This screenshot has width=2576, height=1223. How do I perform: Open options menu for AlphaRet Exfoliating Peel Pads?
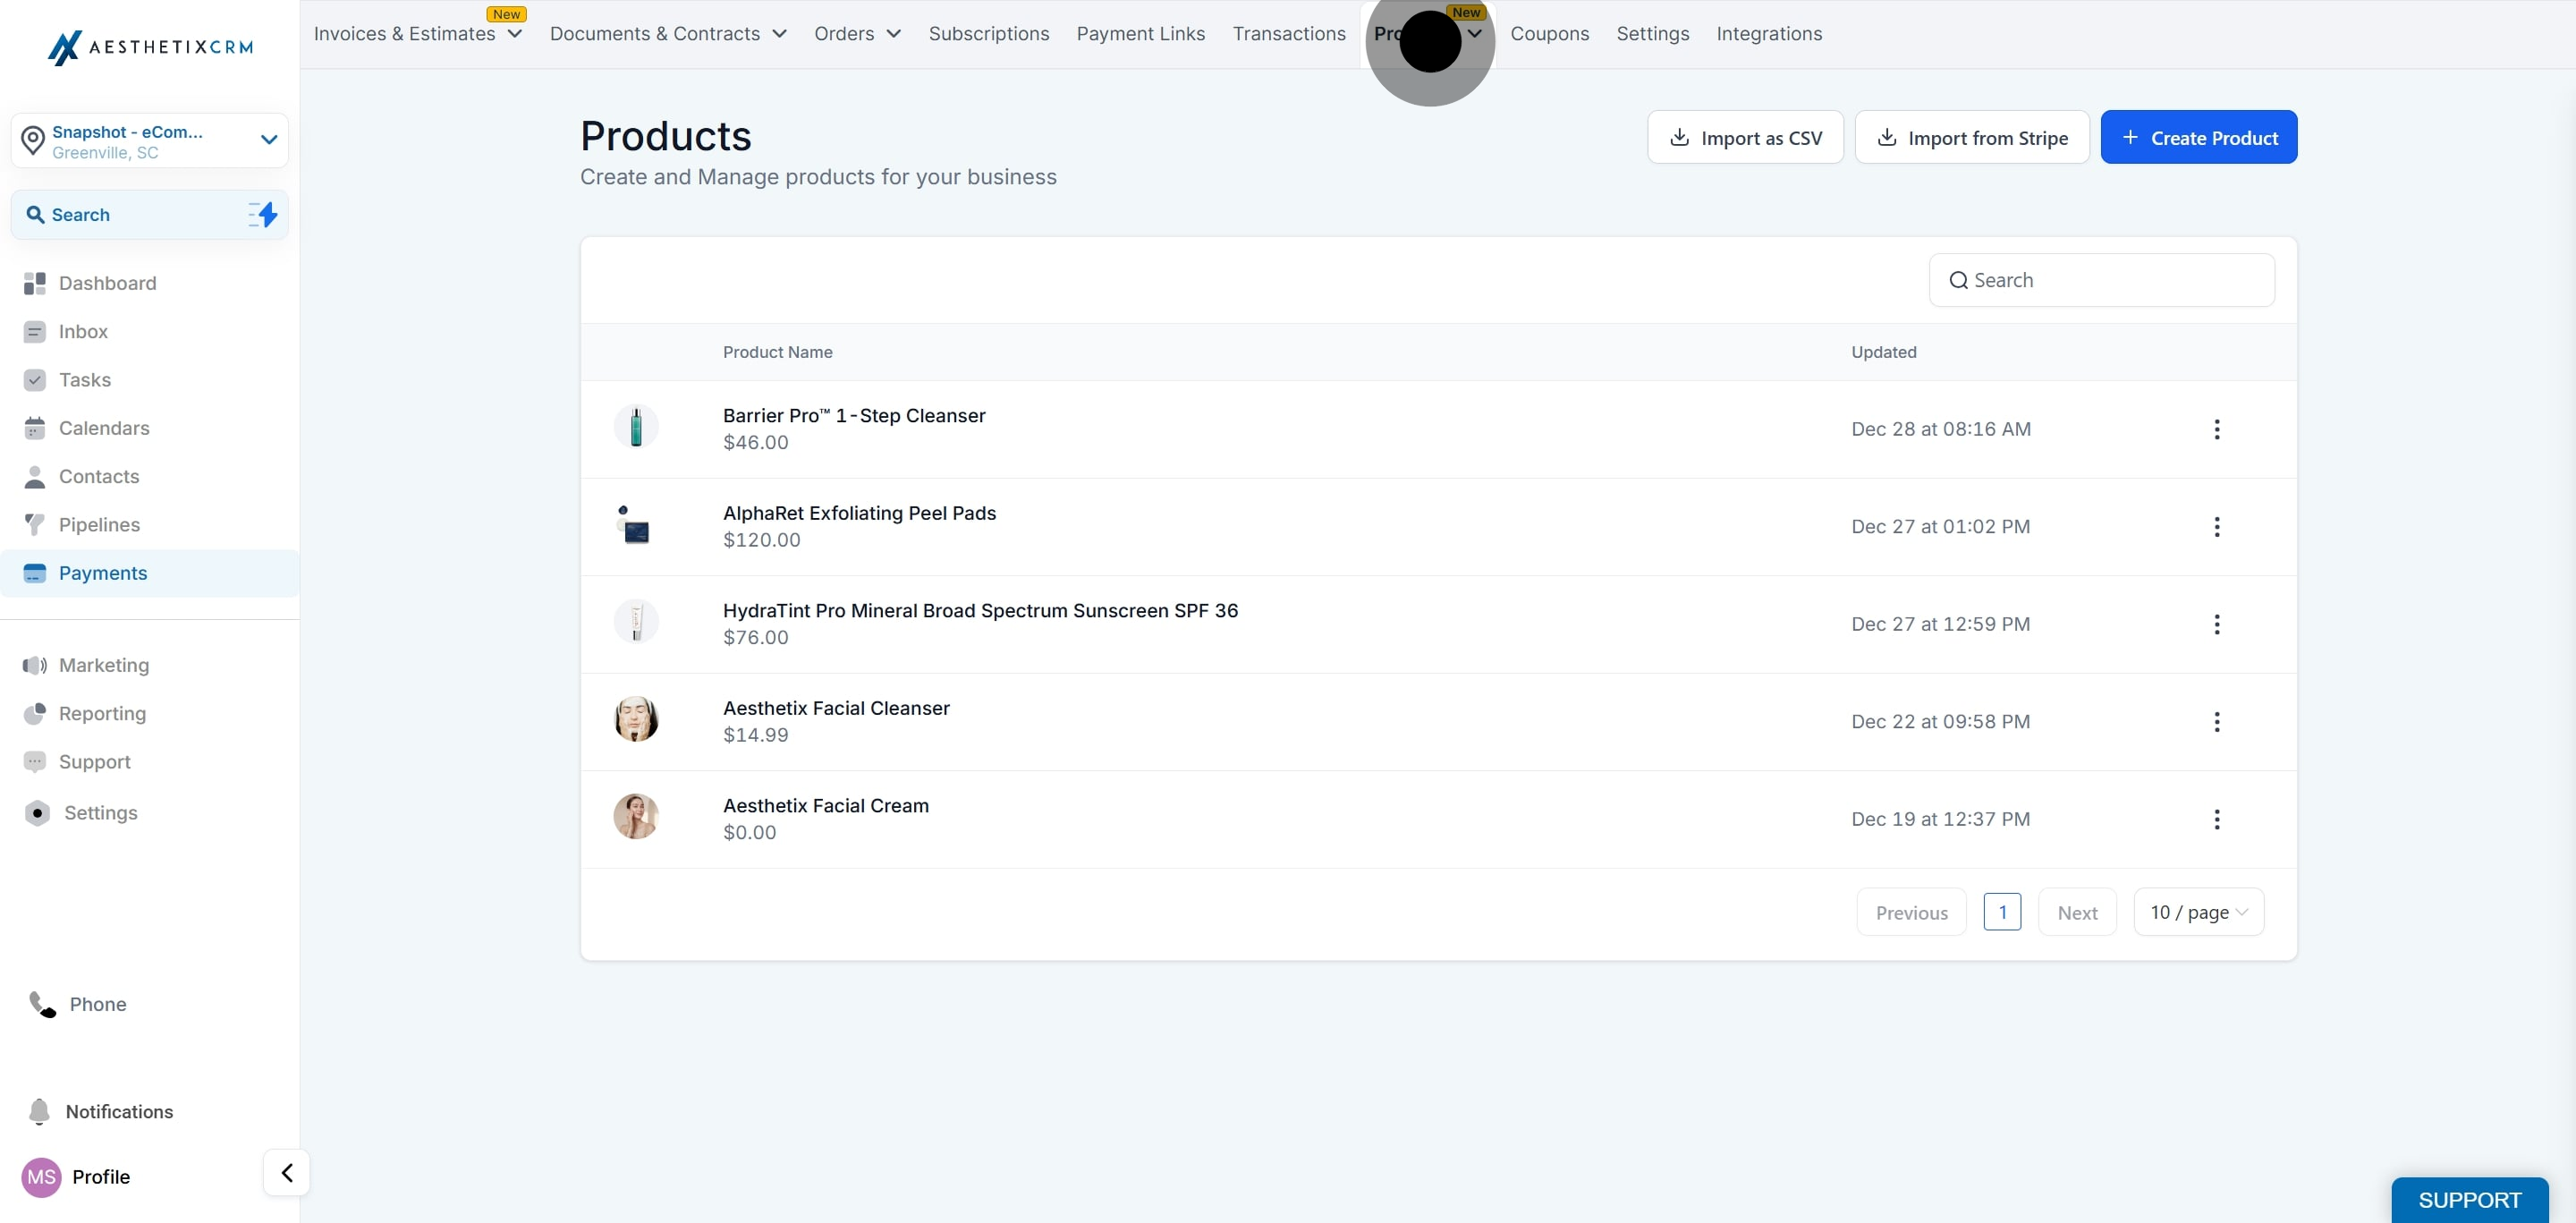[x=2217, y=527]
